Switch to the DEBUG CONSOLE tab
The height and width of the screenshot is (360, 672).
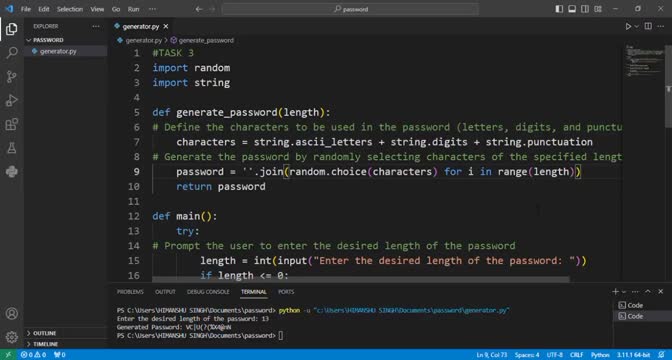208,292
